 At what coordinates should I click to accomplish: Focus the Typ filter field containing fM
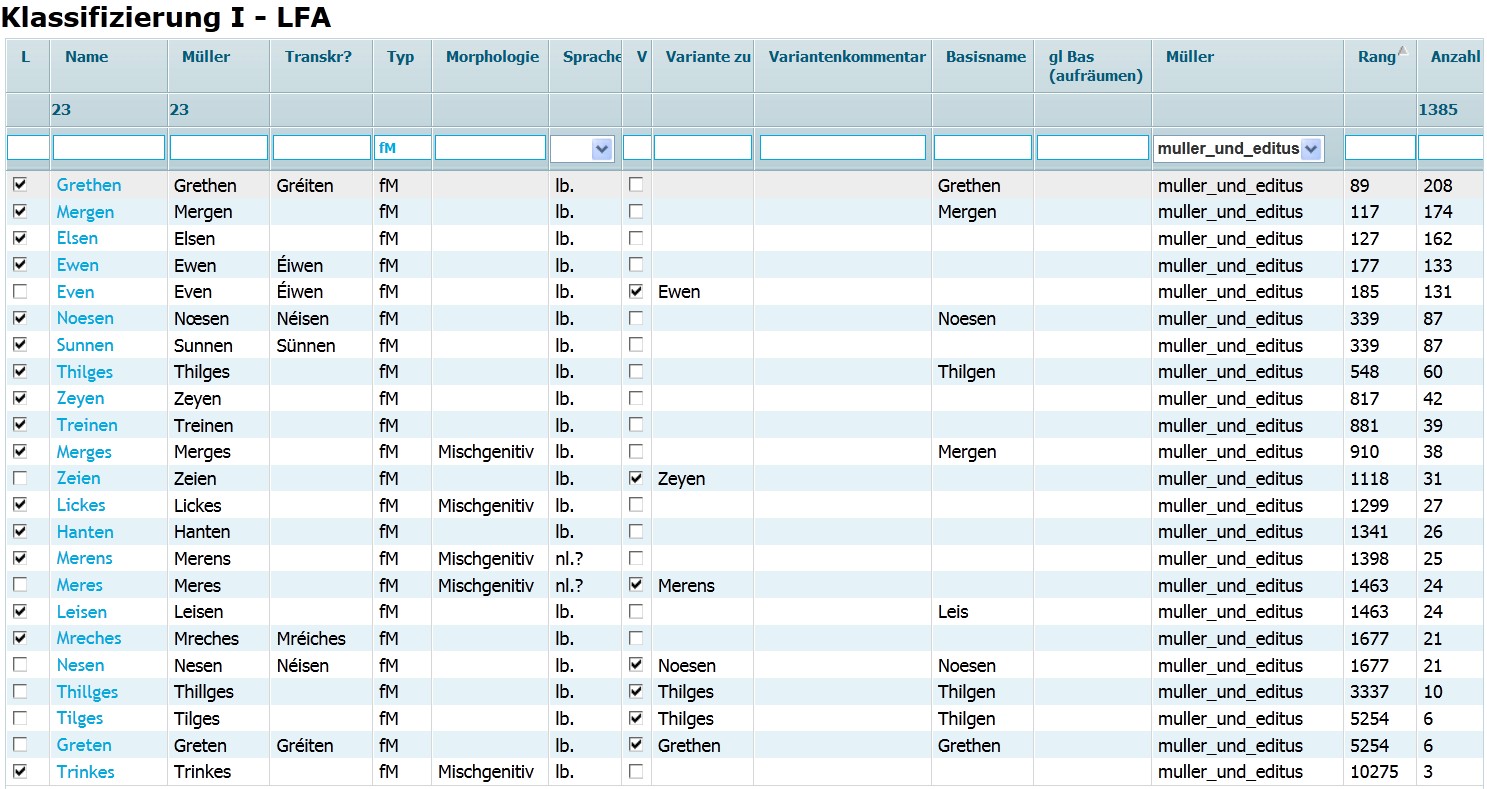403,148
